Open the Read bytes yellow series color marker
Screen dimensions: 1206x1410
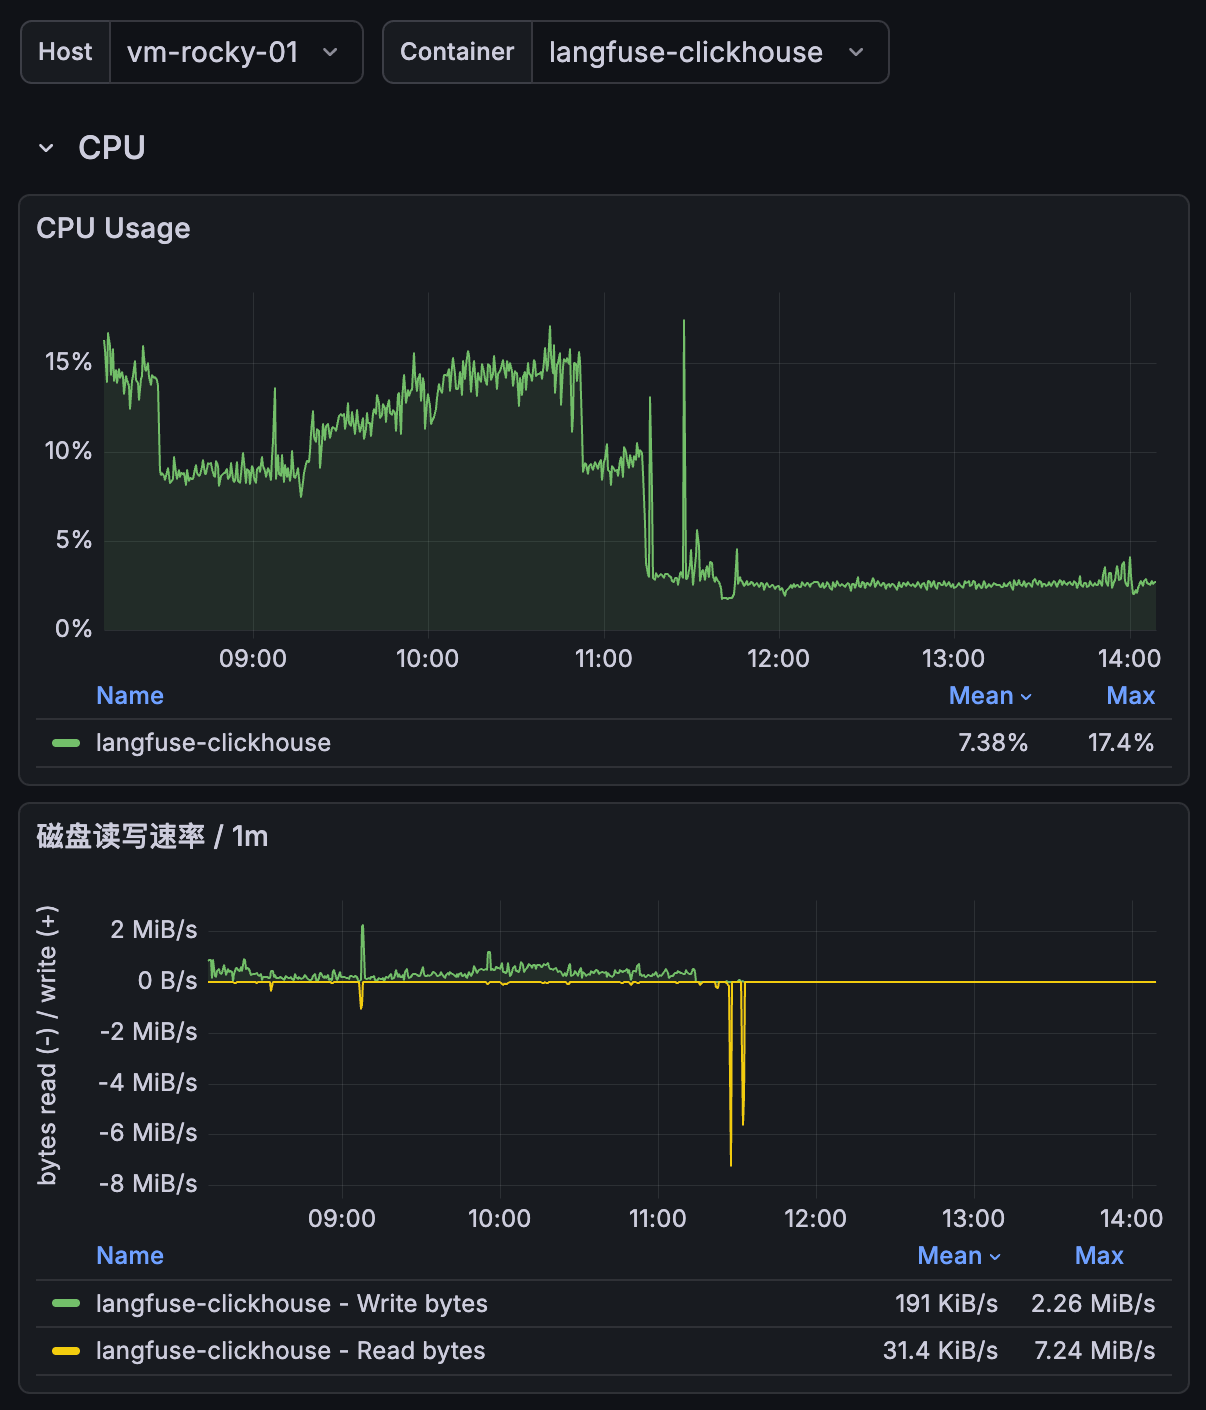[66, 1351]
